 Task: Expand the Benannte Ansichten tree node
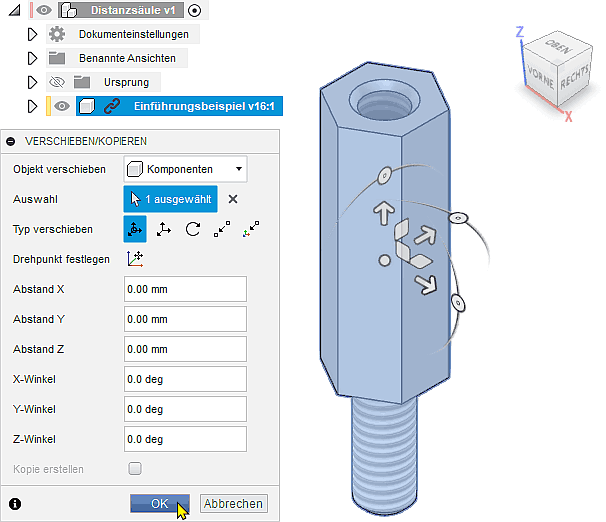click(32, 58)
